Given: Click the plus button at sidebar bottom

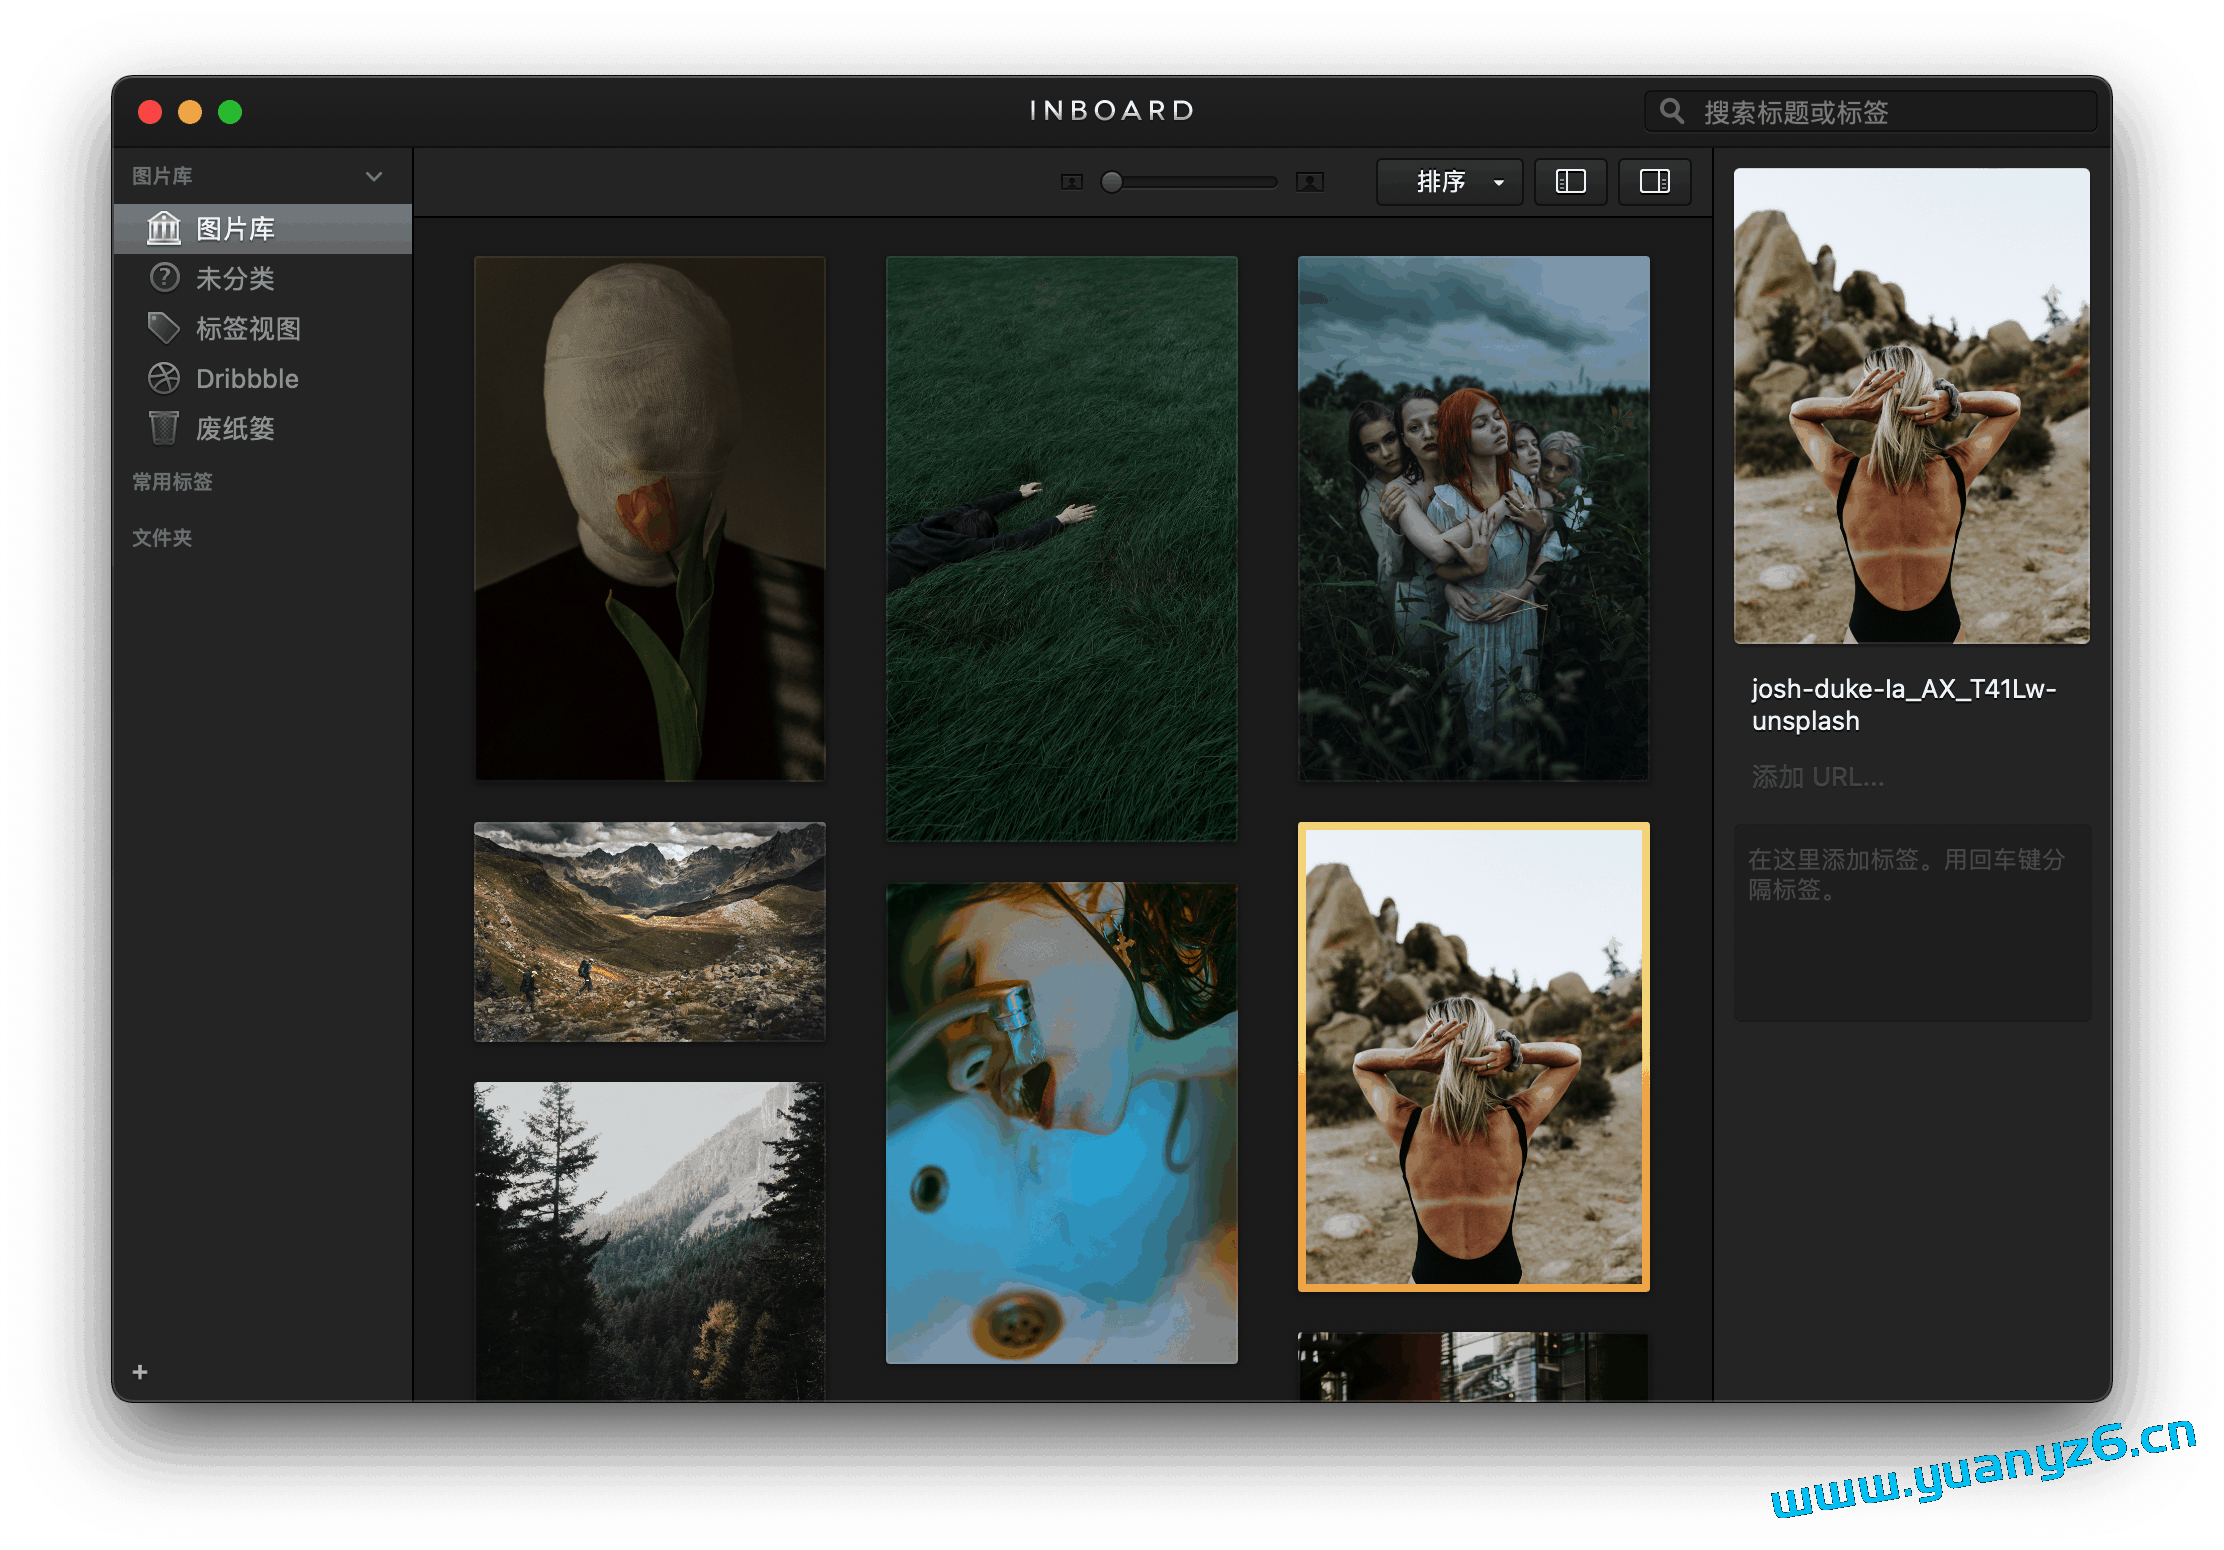Looking at the screenshot, I should coord(140,1372).
